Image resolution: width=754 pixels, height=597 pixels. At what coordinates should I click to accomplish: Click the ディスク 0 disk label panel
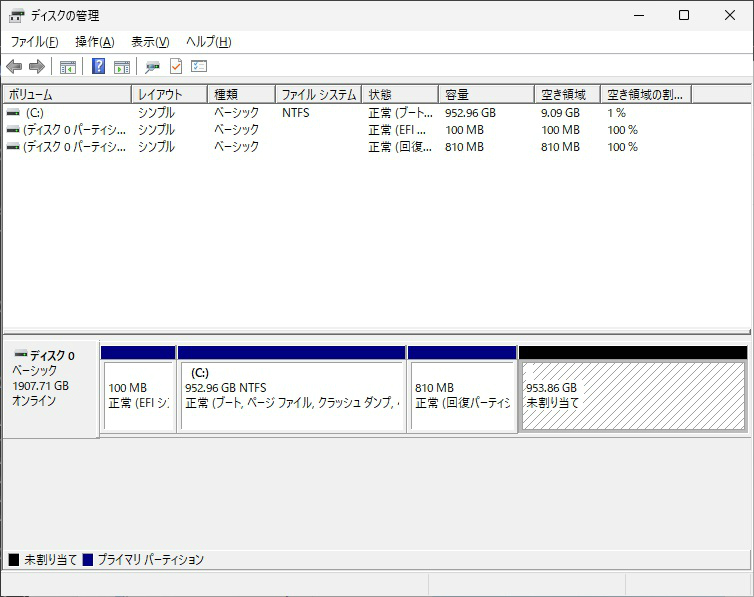click(x=51, y=387)
